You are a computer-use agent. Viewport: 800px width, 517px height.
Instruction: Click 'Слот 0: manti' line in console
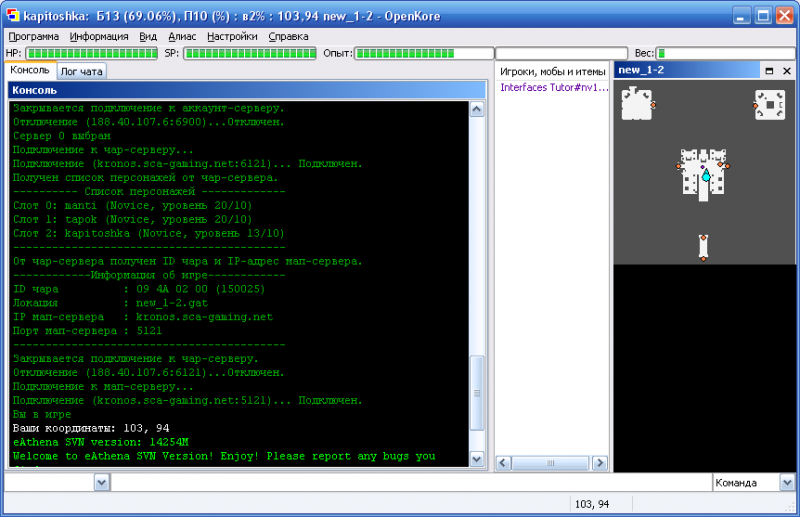132,206
